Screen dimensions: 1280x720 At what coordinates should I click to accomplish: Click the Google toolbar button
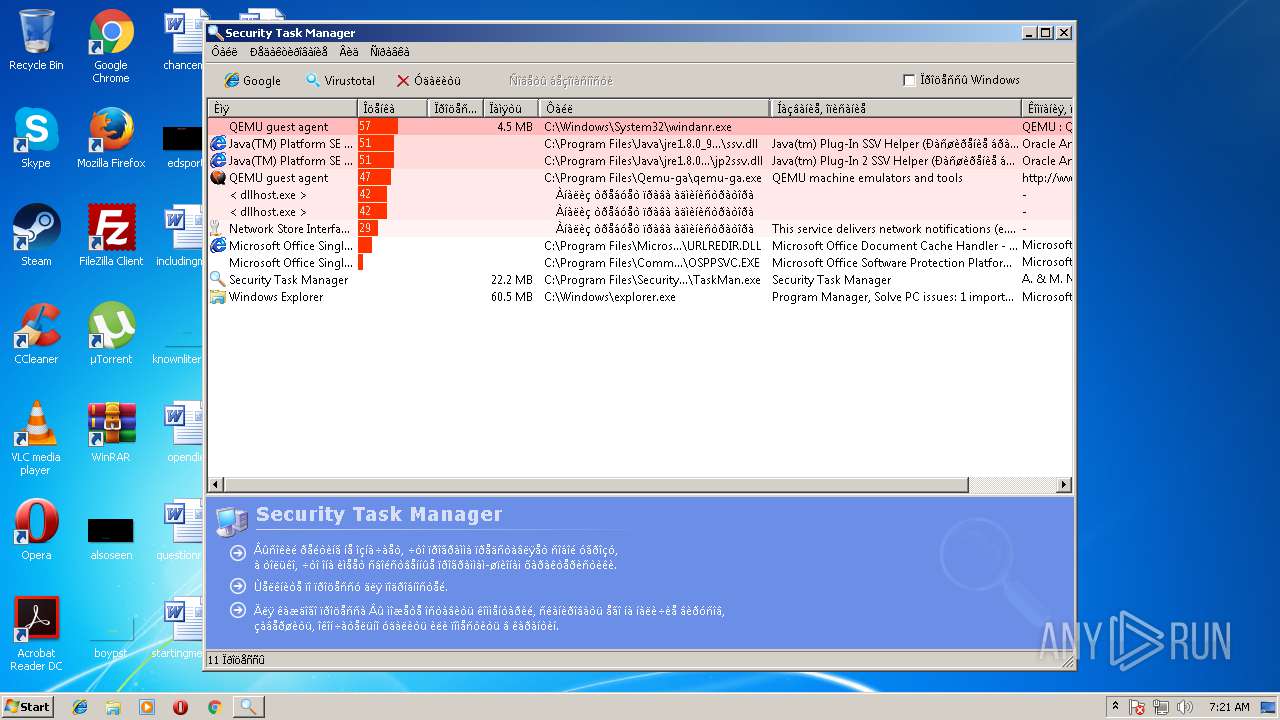pyautogui.click(x=252, y=80)
